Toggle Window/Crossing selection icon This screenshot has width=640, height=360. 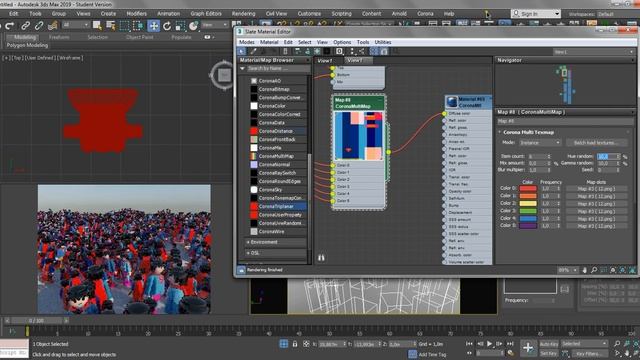click(138, 26)
